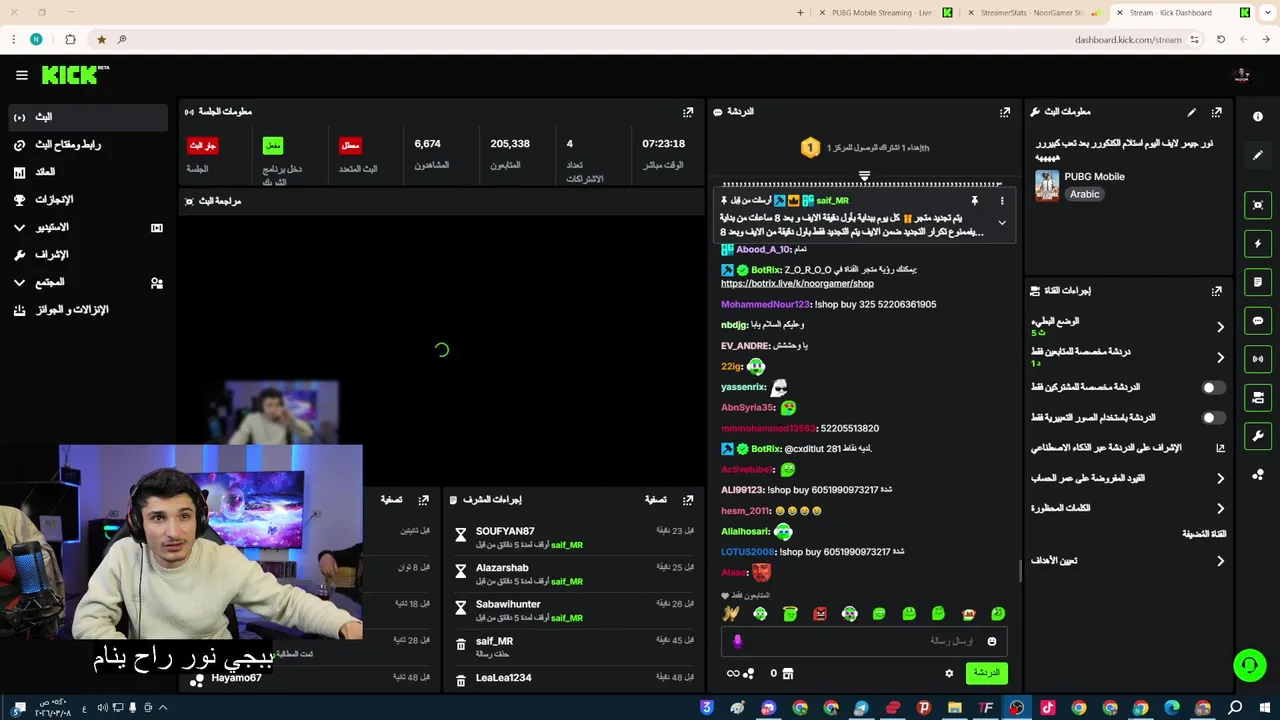The image size is (1280, 720).
Task: Toggle subscribers-only chat switch
Action: 1212,387
